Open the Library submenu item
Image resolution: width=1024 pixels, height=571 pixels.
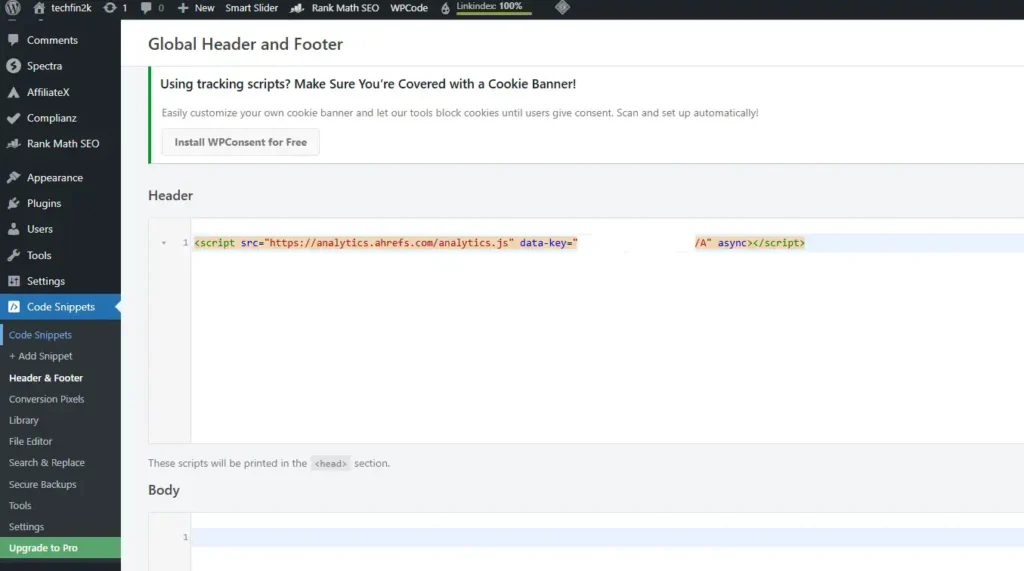24,420
